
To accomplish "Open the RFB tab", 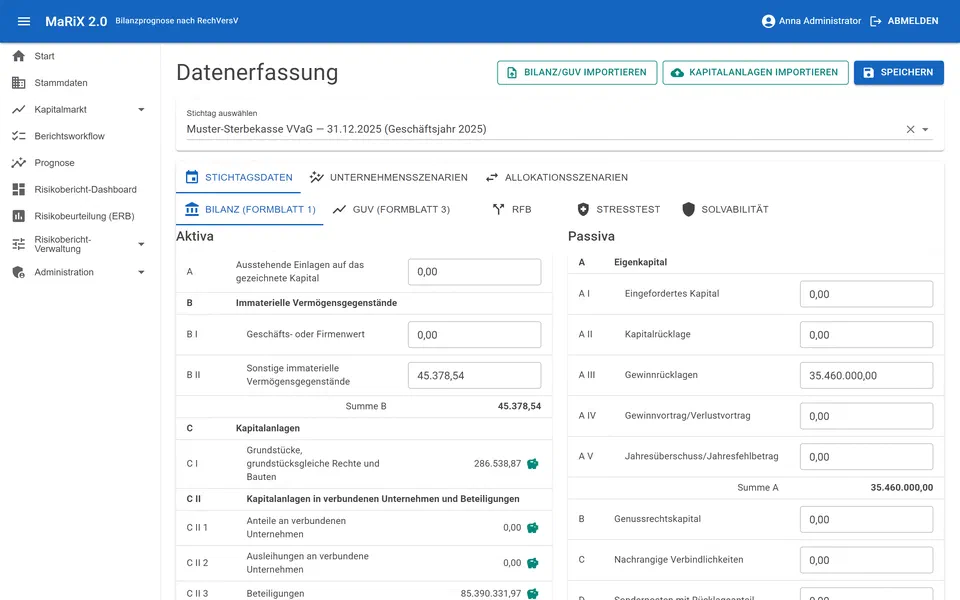I will coord(512,209).
